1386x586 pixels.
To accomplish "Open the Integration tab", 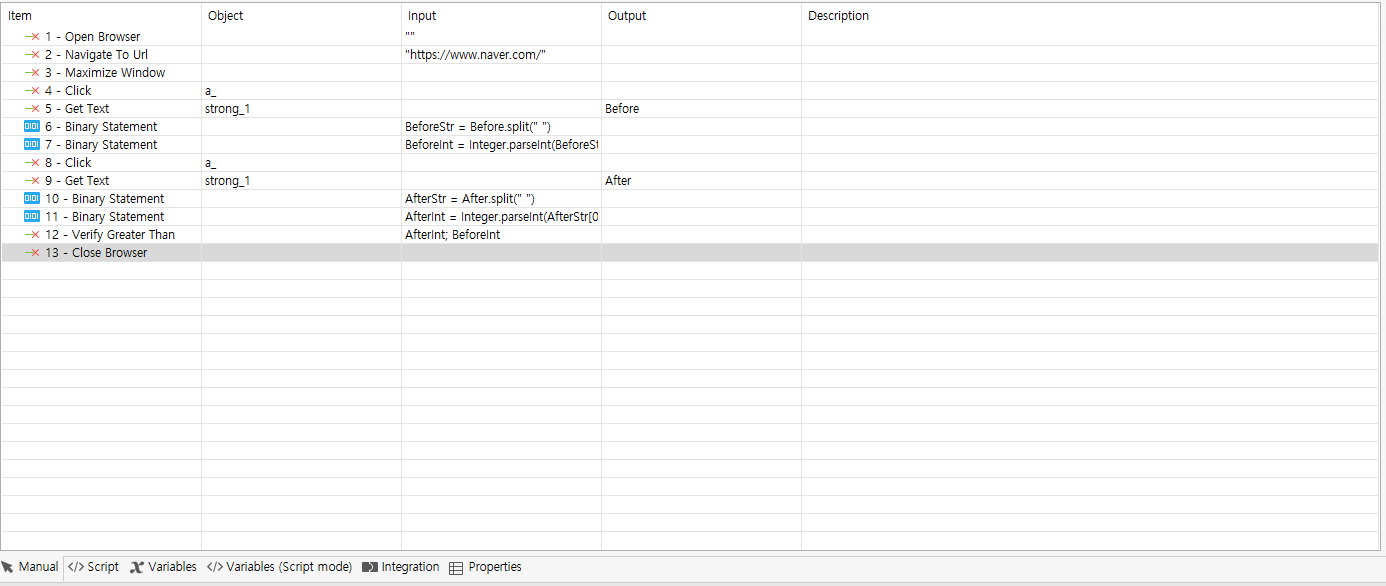I will [x=401, y=567].
